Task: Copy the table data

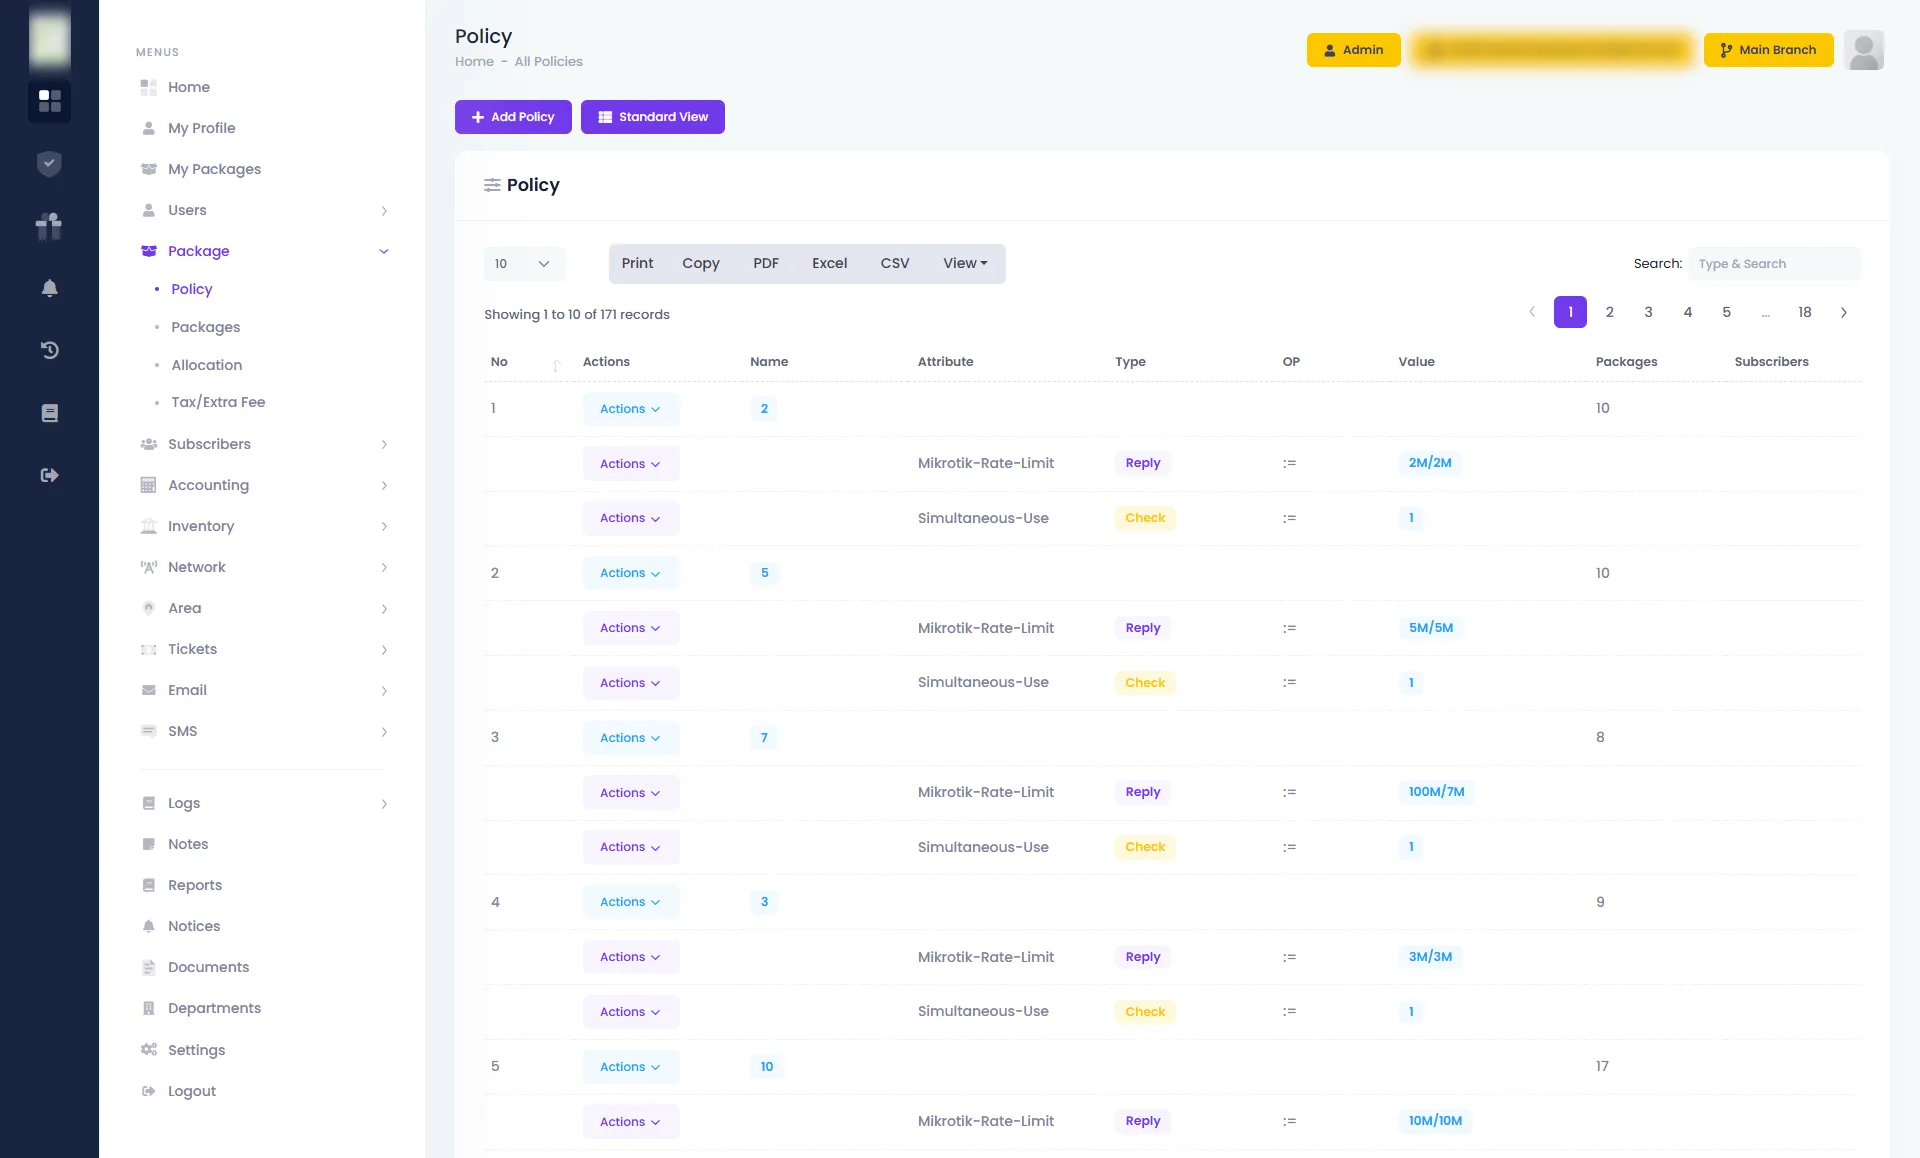Action: tap(701, 263)
